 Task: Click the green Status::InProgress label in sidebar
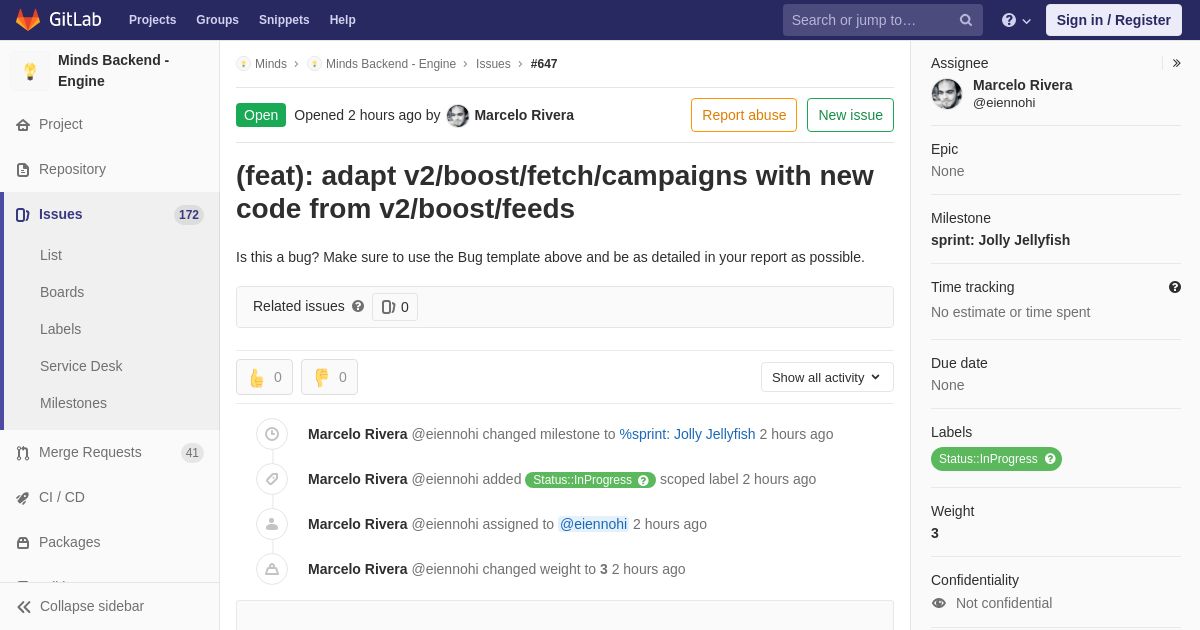tap(996, 459)
